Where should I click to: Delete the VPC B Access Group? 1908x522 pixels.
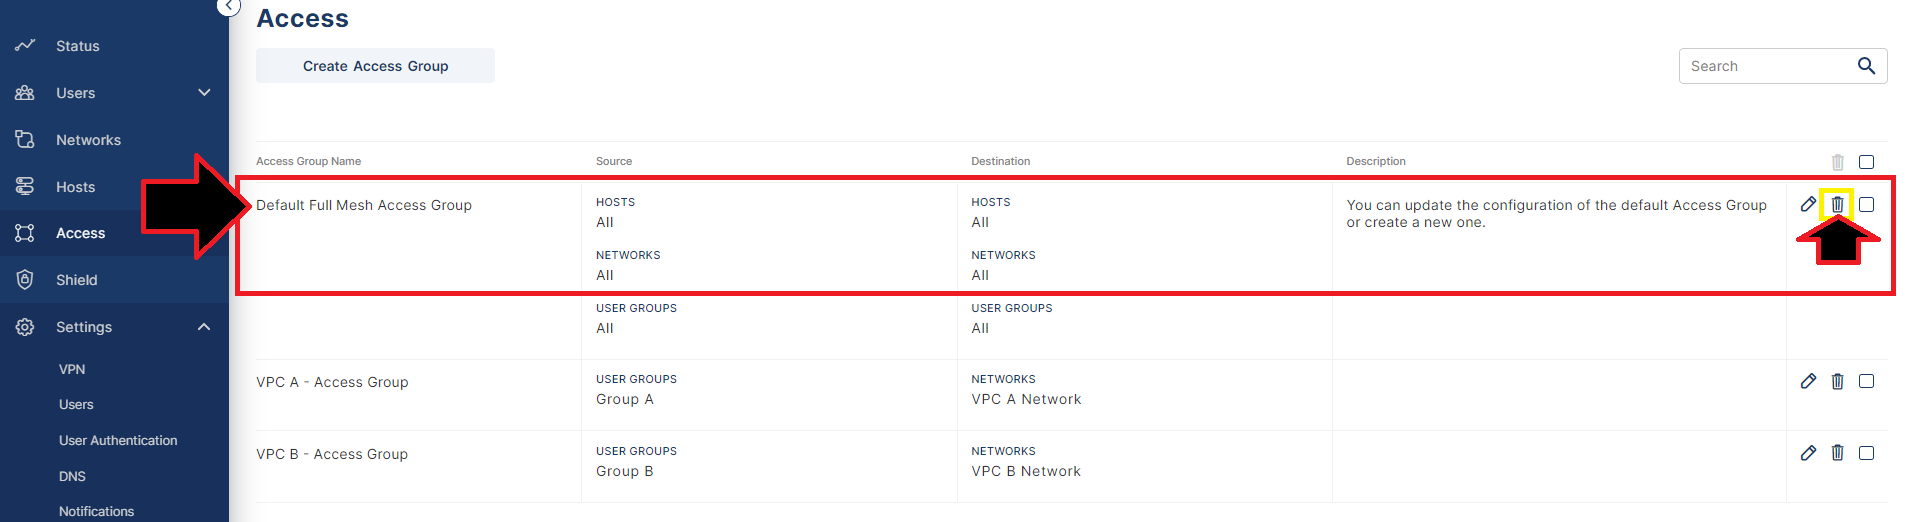coord(1837,453)
